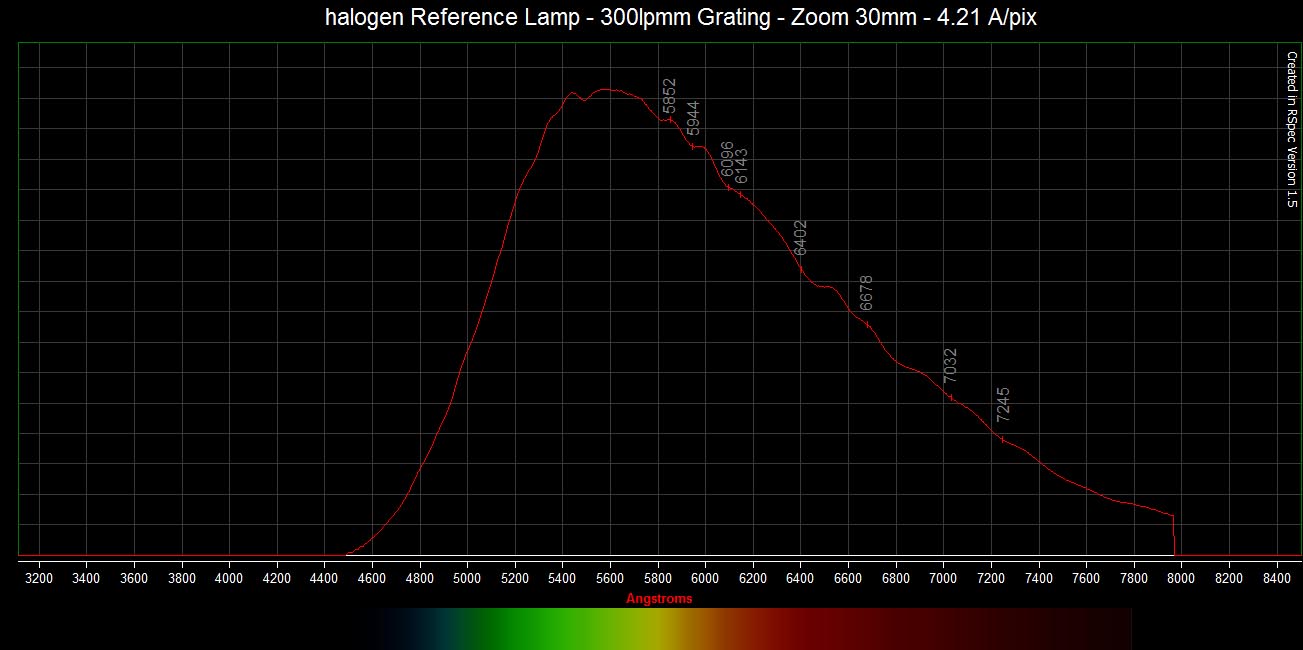The width and height of the screenshot is (1303, 650).
Task: Click the 5852 peak wavelength label
Action: [669, 95]
